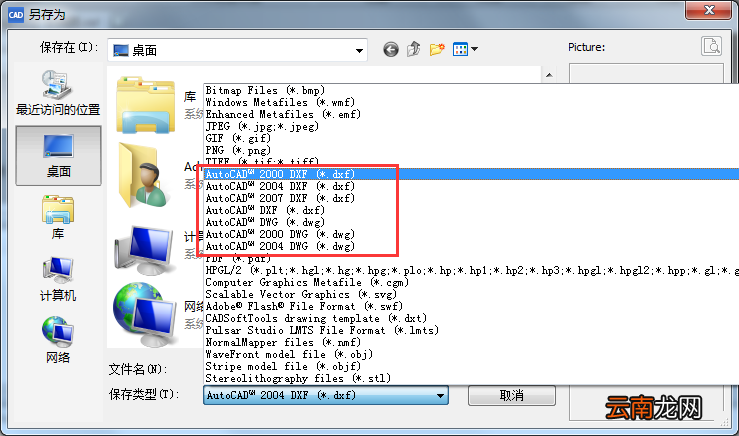
Task: Select AutoCAD 2000 DXF format
Action: [471, 174]
